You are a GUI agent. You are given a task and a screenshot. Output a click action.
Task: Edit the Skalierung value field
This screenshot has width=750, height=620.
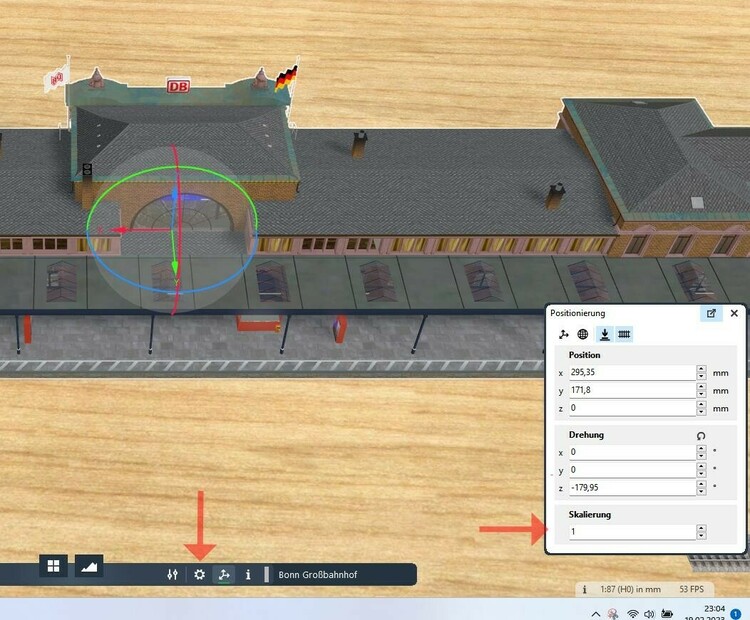[x=632, y=531]
